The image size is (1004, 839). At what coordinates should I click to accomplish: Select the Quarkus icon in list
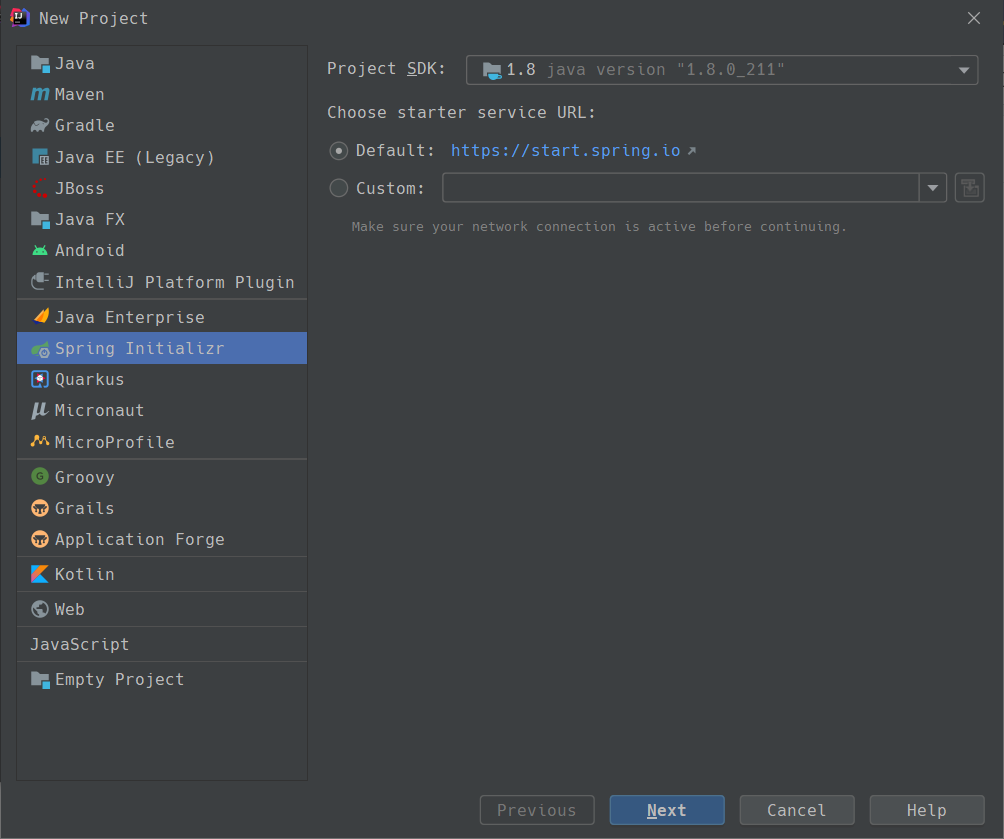click(x=40, y=380)
